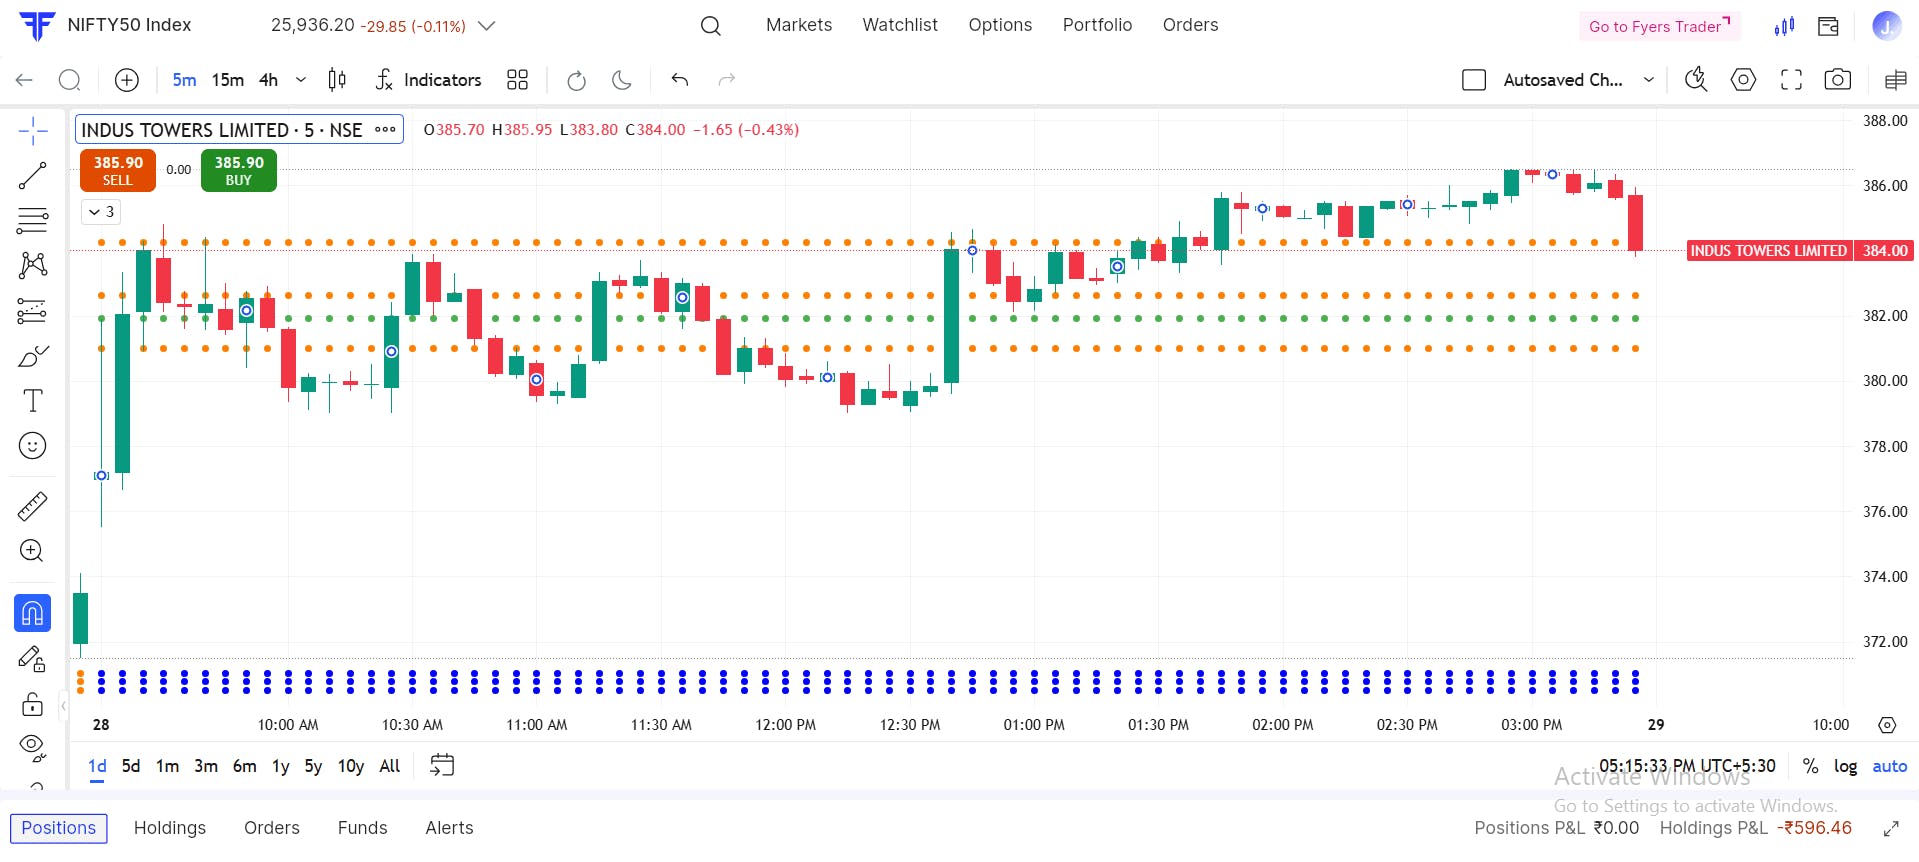Viewport: 1919px width, 862px height.
Task: Select the pattern drawing tool
Action: (33, 265)
